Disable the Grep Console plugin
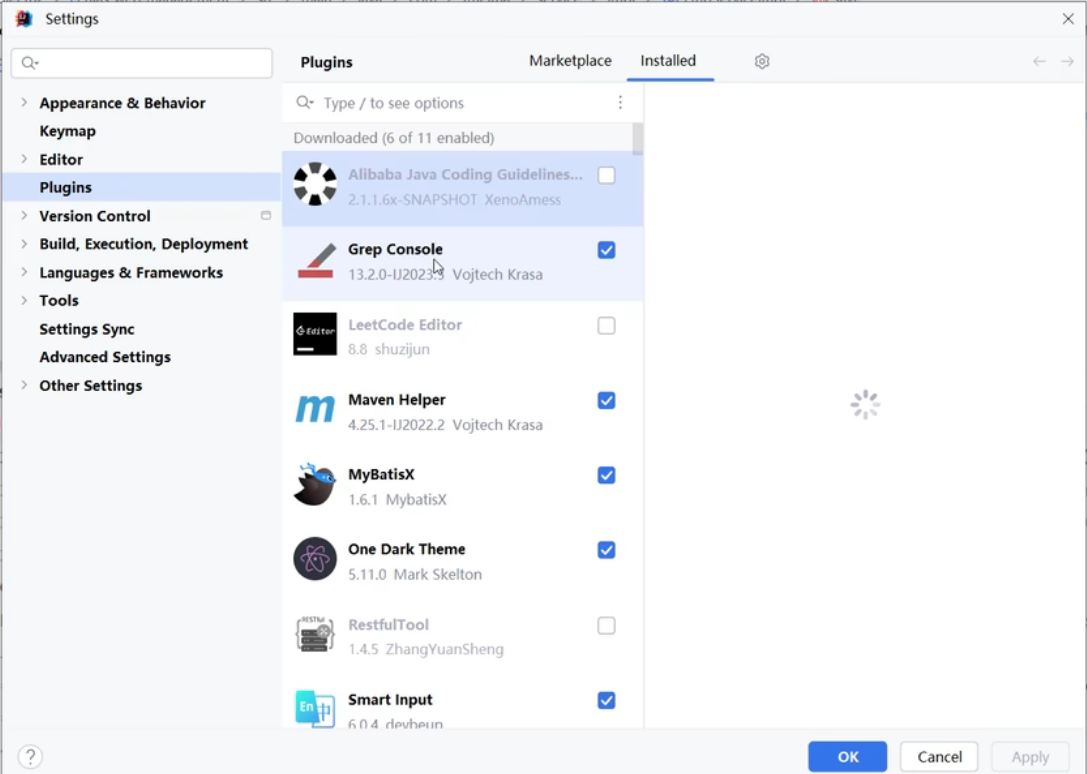This screenshot has width=1087, height=774. (x=606, y=250)
